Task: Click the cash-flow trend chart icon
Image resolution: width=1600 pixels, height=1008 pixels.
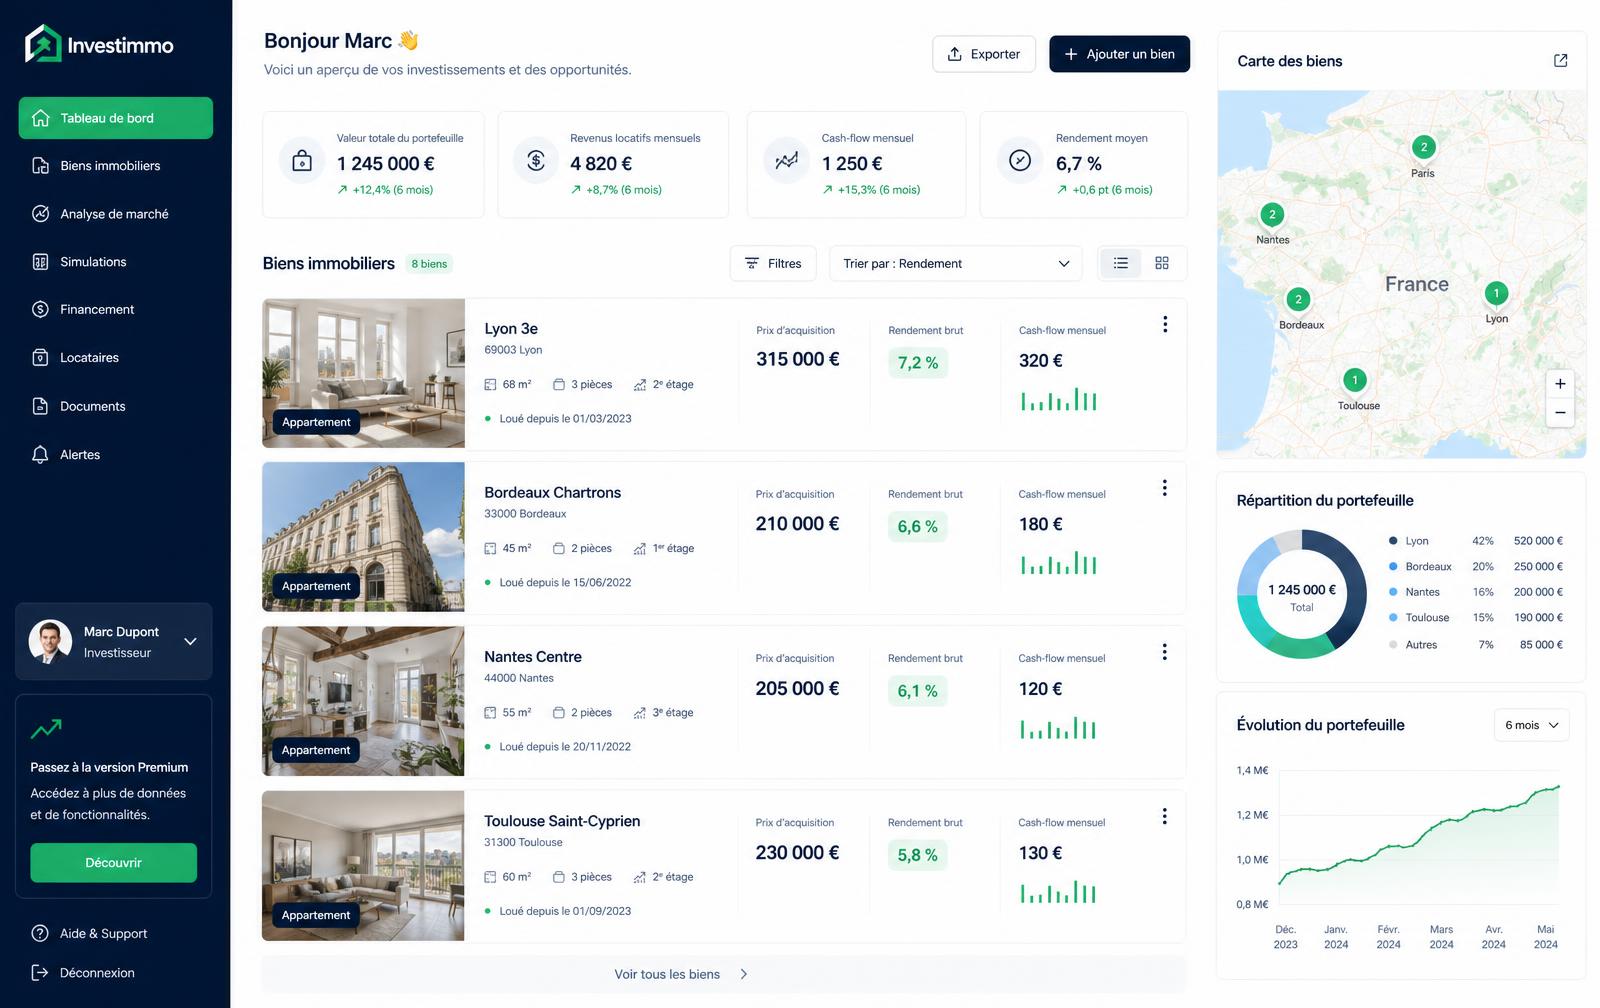Action: coord(787,161)
